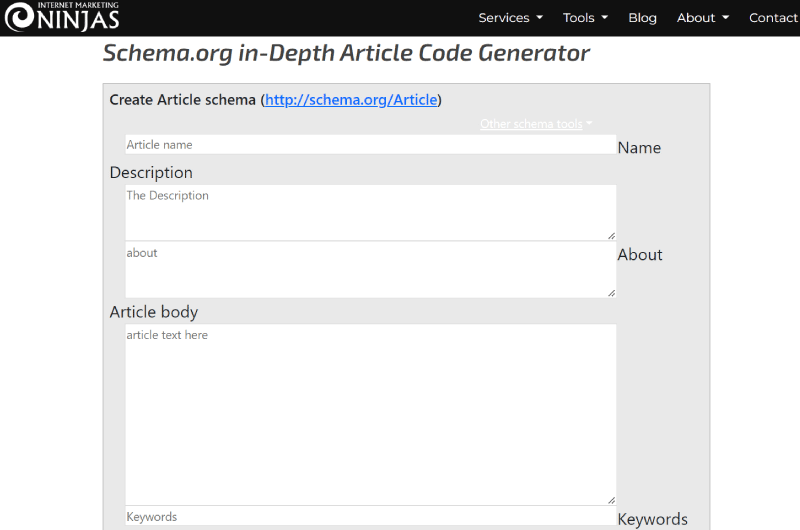
Task: Click the Description label
Action: [151, 173]
